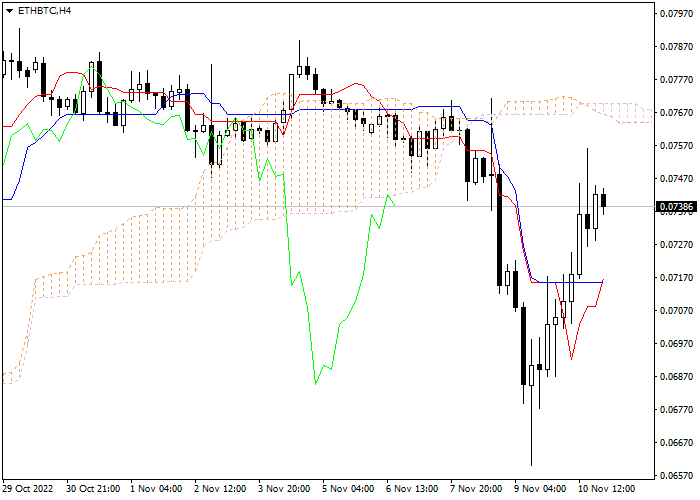Click the 0.07070 price axis label

click(x=676, y=311)
